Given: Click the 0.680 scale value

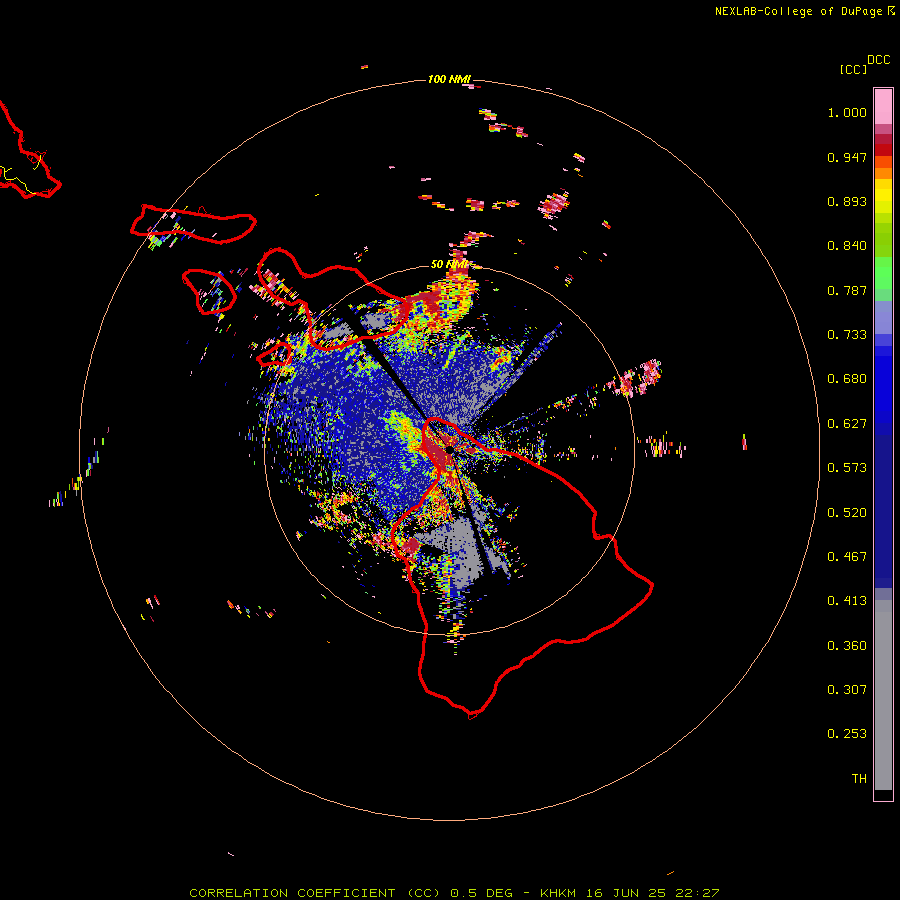Looking at the screenshot, I should [x=847, y=379].
